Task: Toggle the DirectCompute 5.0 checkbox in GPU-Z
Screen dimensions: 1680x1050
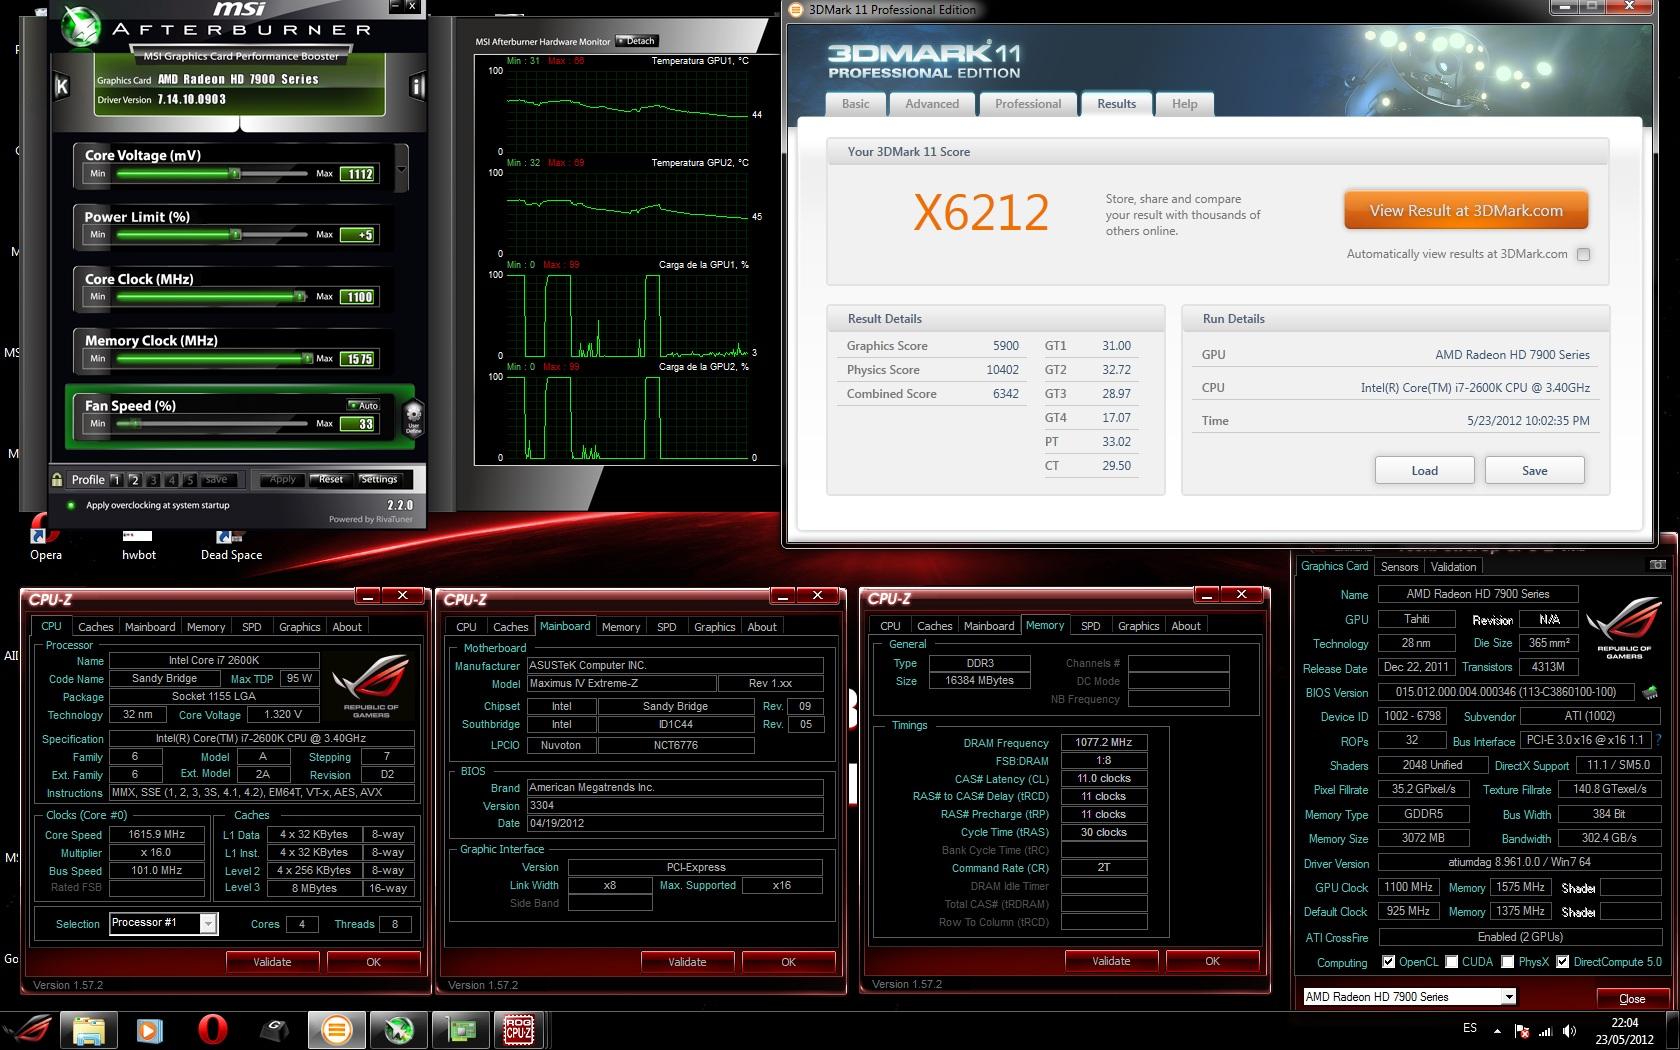Action: [1562, 962]
